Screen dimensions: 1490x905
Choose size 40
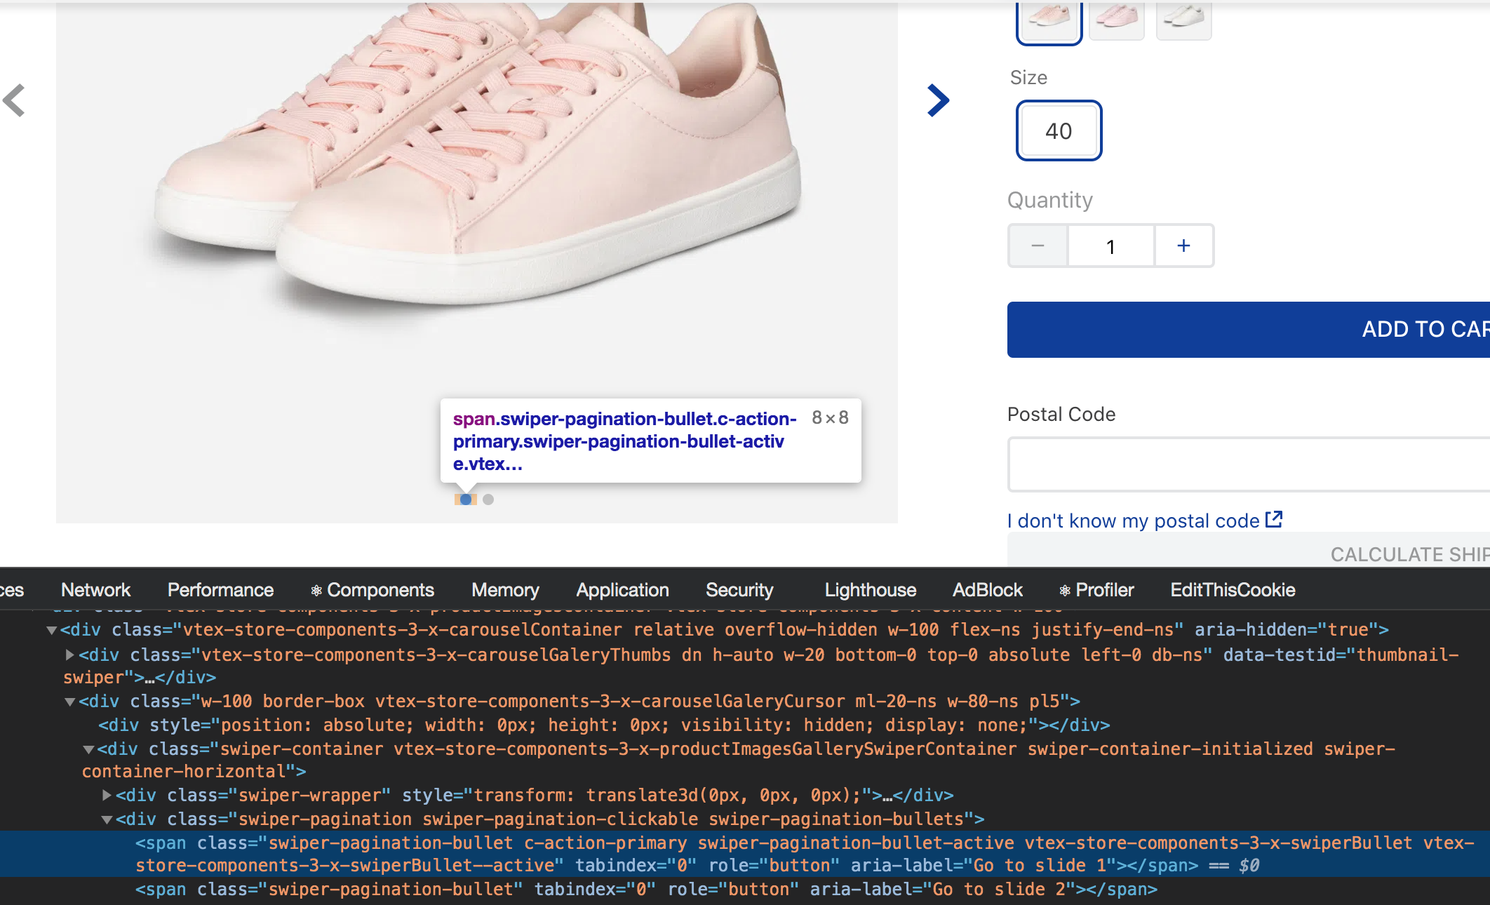[x=1059, y=130]
